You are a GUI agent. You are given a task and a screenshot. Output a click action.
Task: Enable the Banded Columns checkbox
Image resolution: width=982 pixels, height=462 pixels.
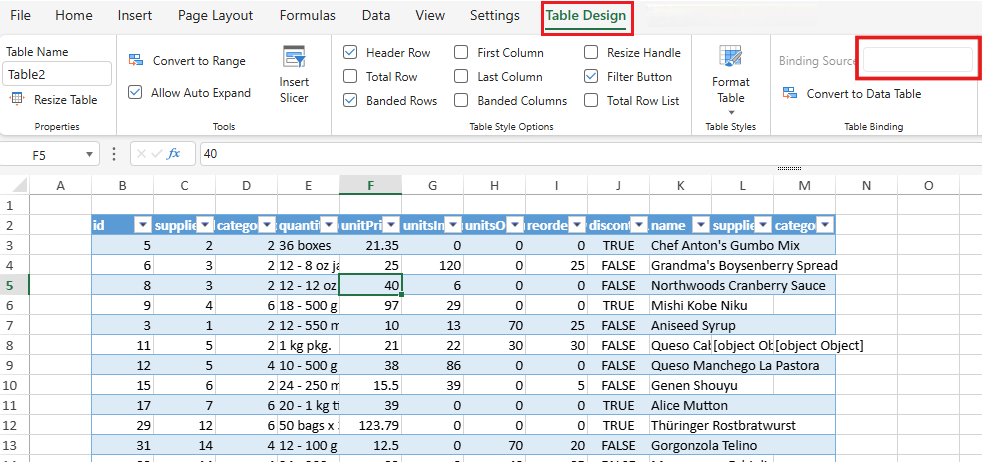pos(461,100)
